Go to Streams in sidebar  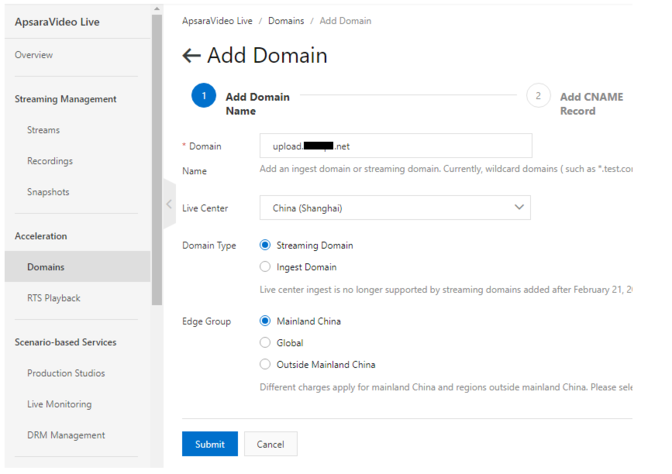coord(43,130)
